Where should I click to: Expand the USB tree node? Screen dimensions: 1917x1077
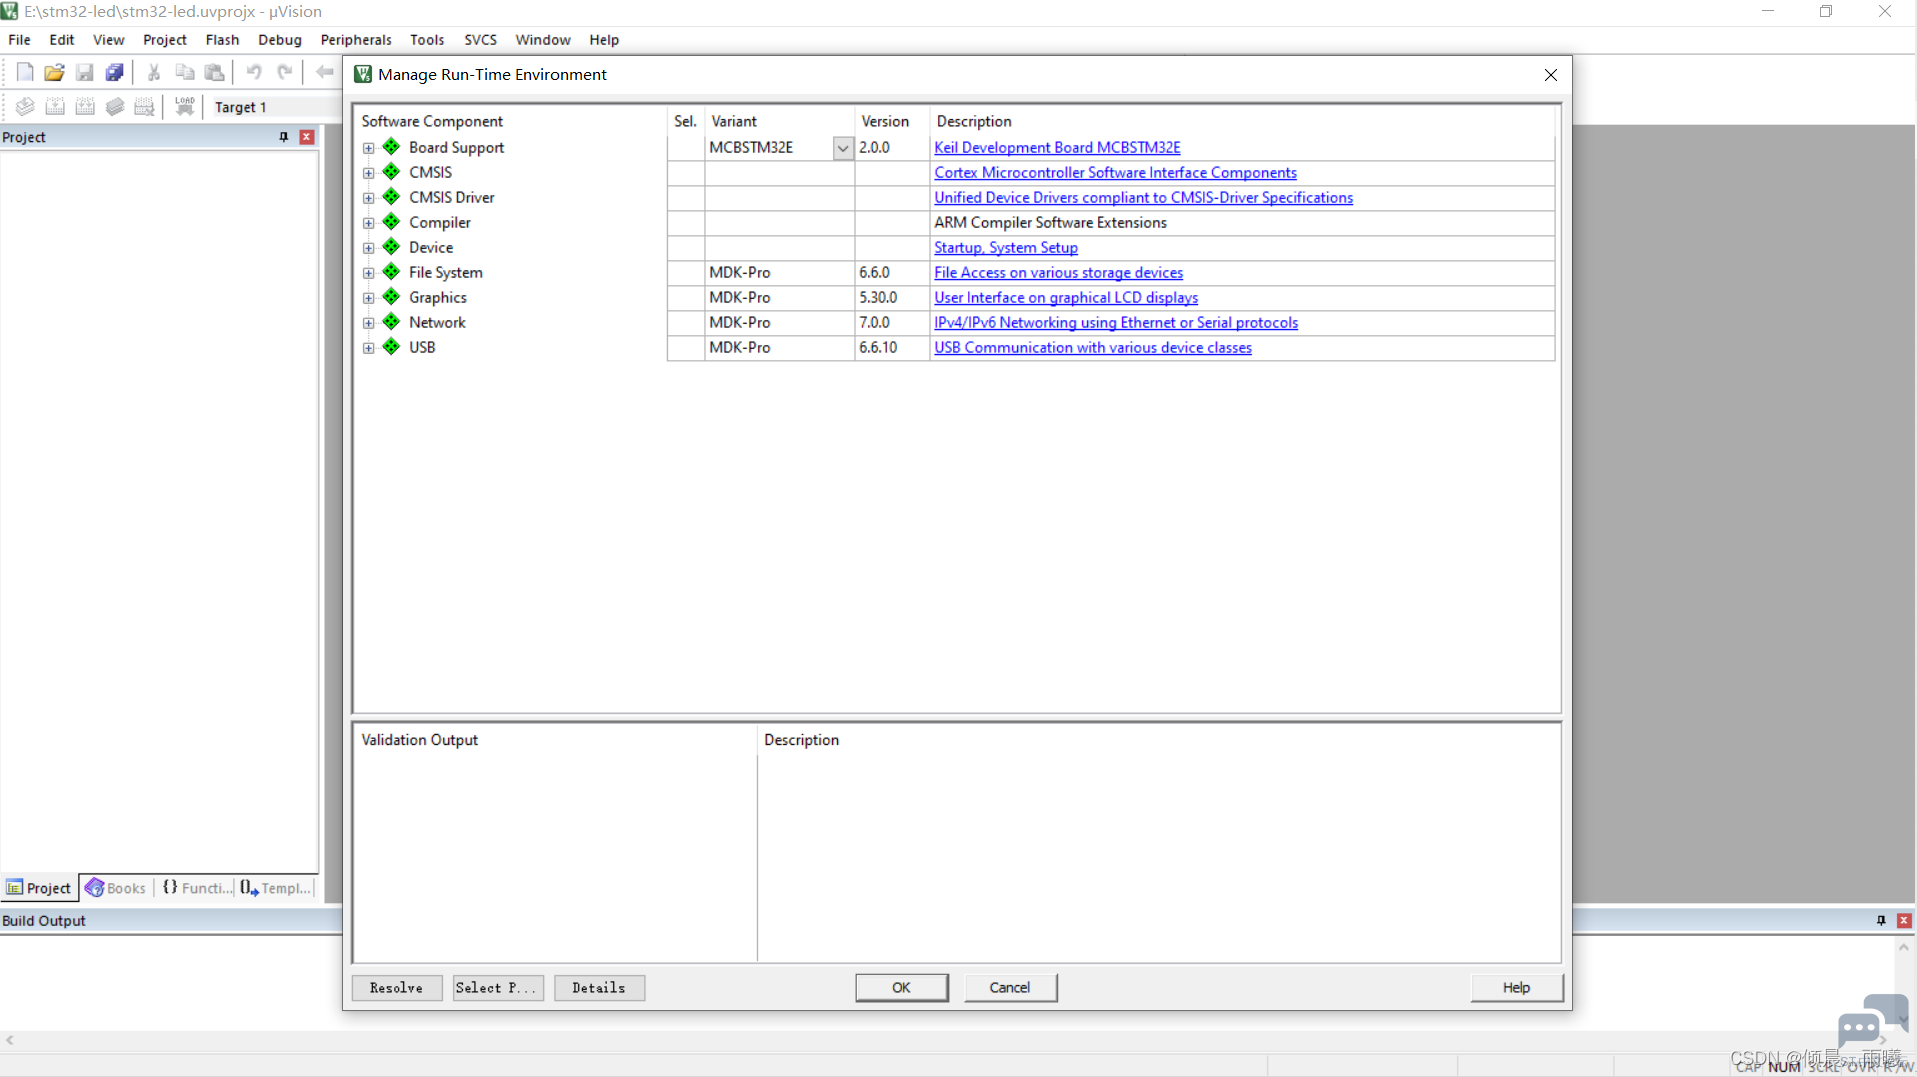(368, 348)
